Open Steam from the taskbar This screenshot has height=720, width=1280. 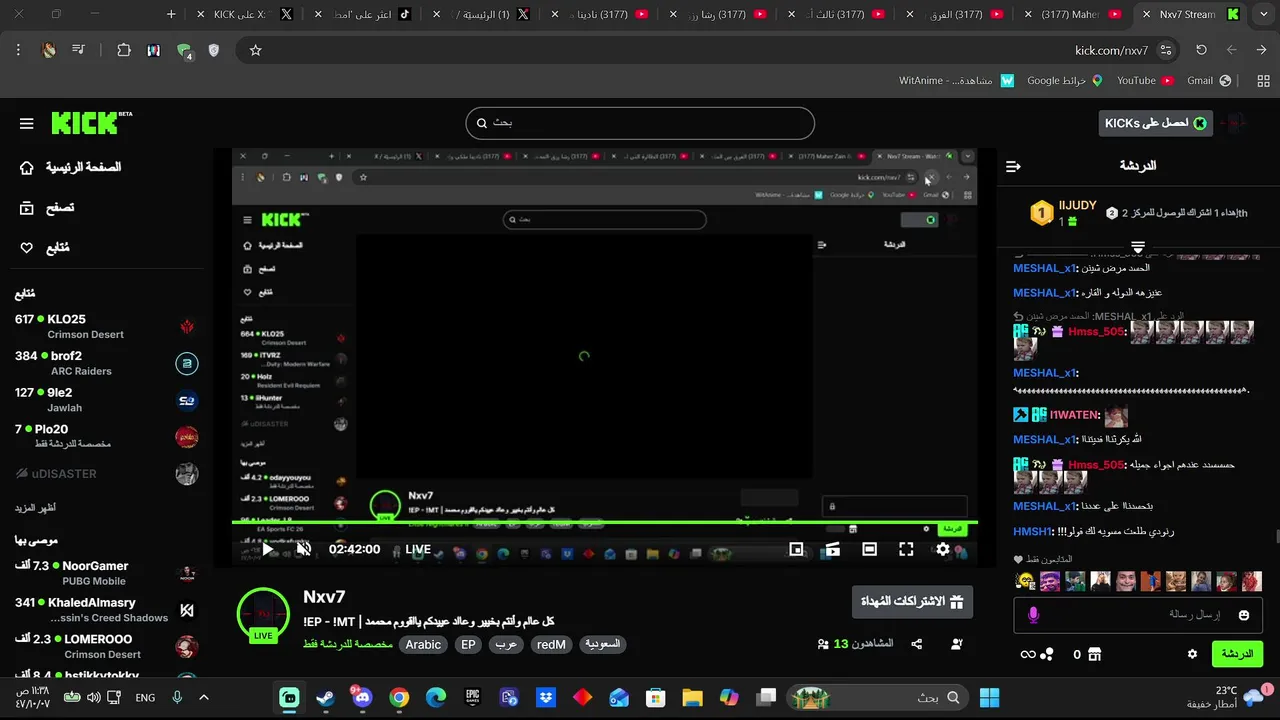pyautogui.click(x=325, y=697)
